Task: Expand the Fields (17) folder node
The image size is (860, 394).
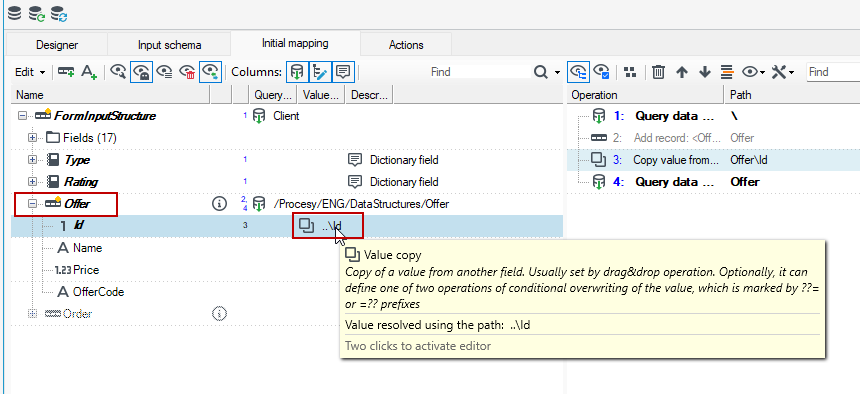Action: click(x=32, y=138)
